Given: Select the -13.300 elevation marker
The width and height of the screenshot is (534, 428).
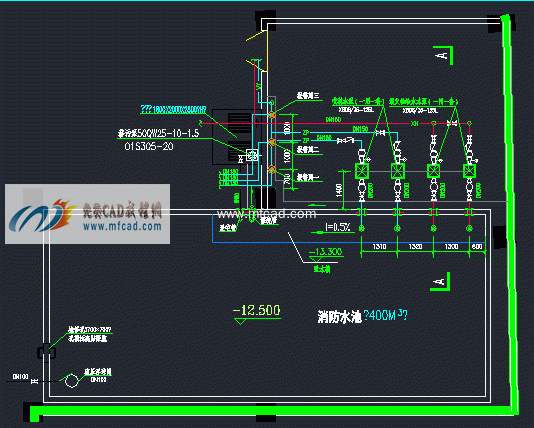Looking at the screenshot, I should [x=325, y=252].
